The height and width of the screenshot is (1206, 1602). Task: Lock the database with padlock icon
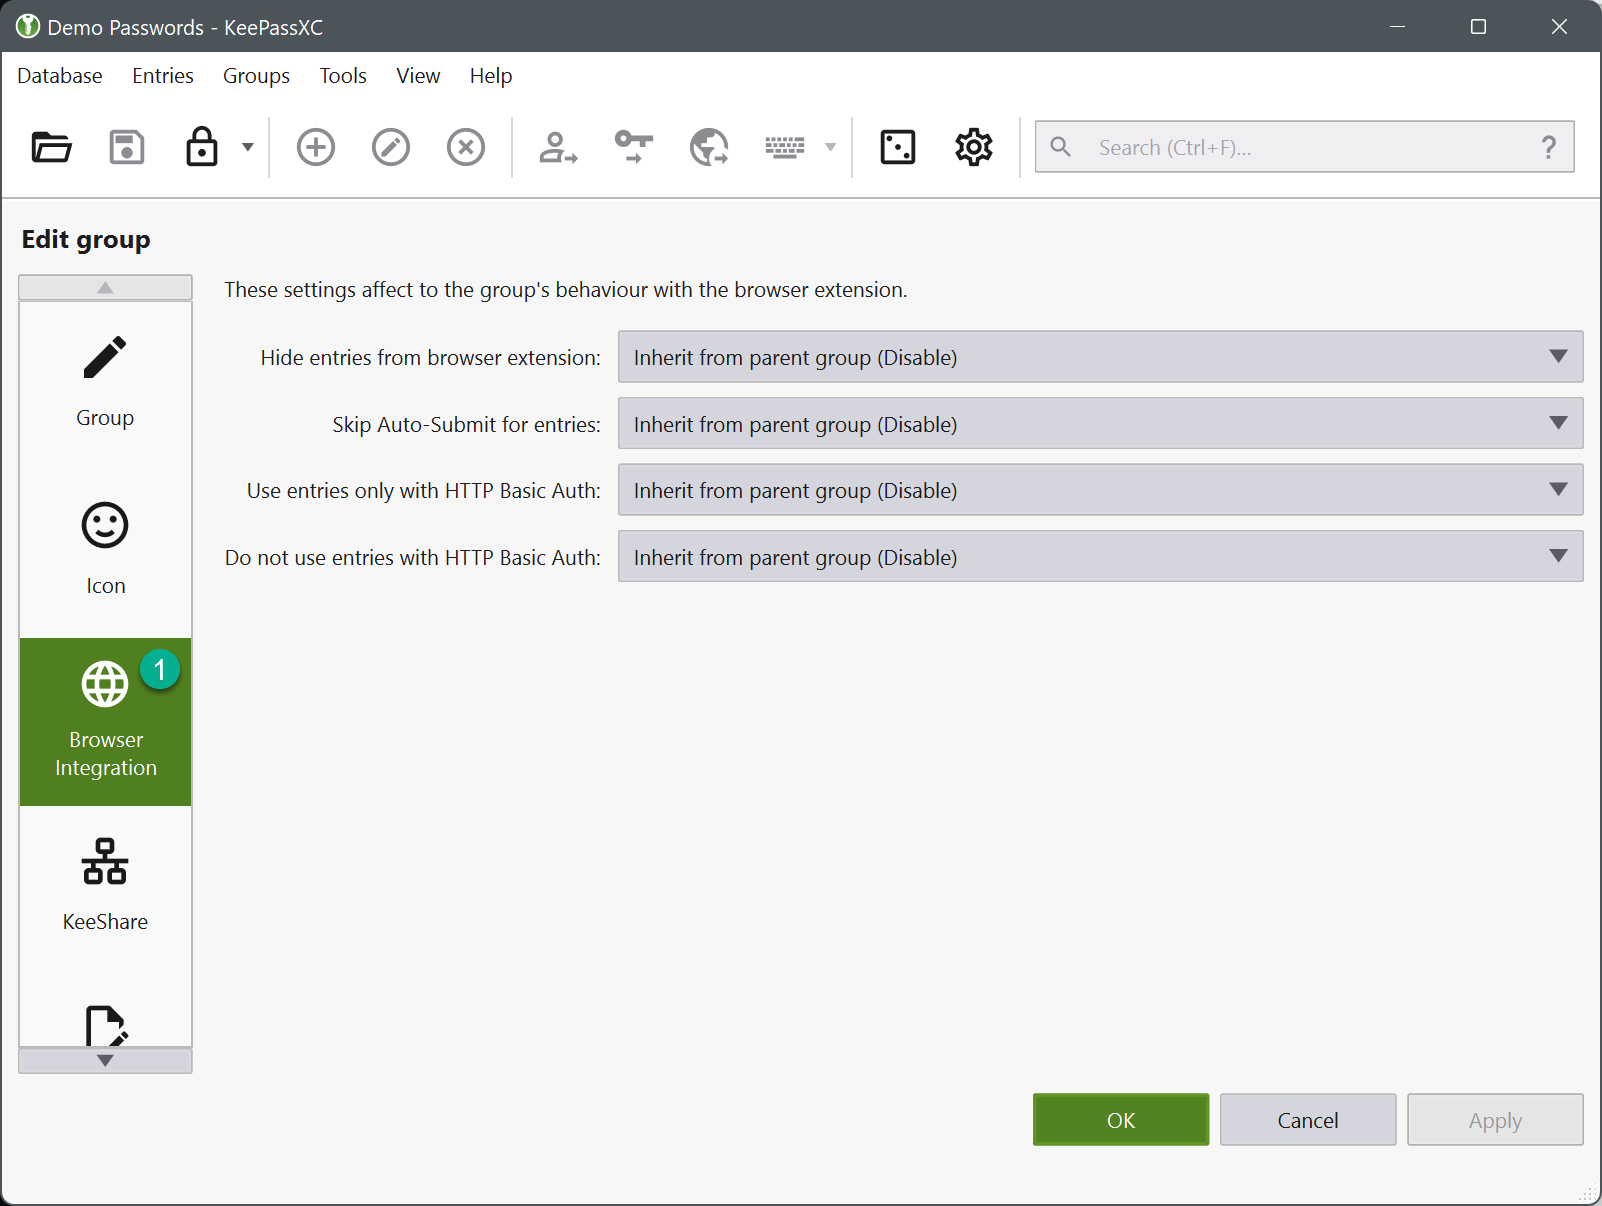(x=202, y=147)
